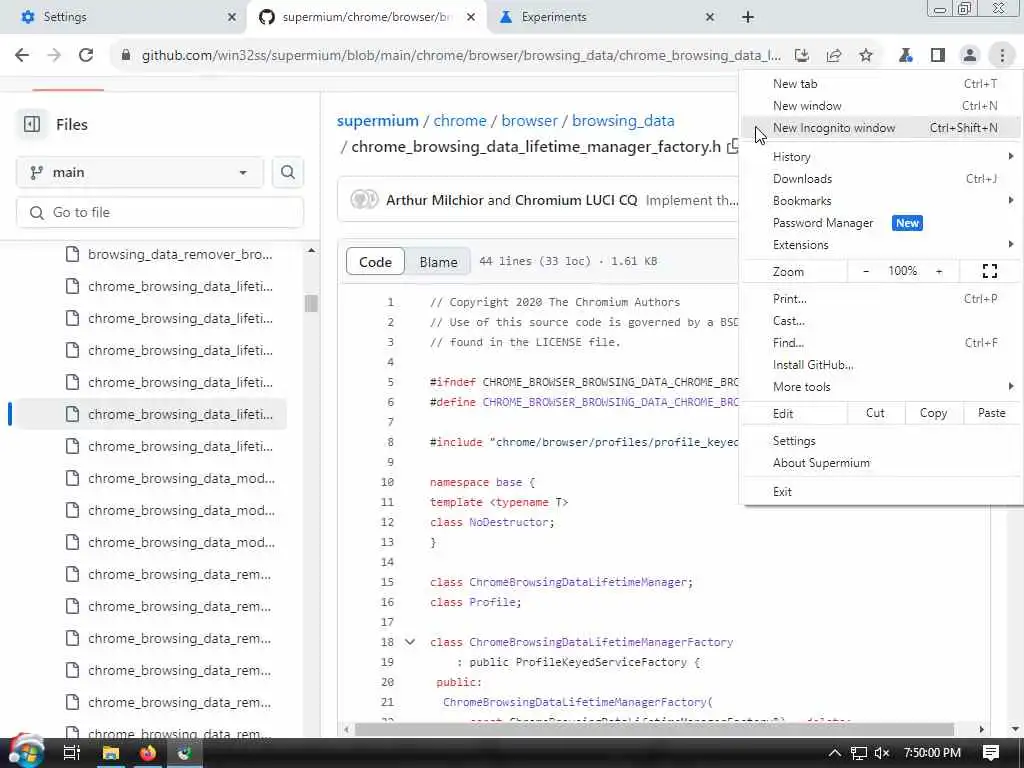Click the volume muted tray icon
Screen dimensions: 1024x768
(882, 753)
